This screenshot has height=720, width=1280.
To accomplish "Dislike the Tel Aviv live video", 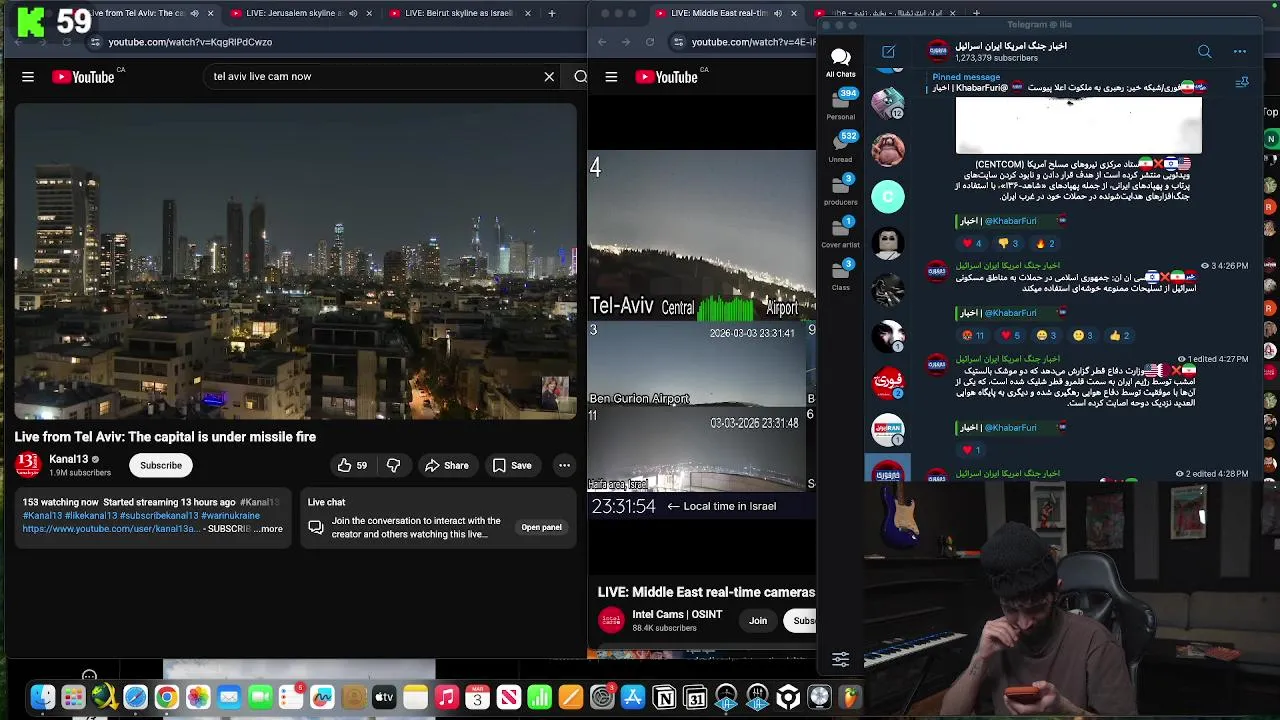I will pyautogui.click(x=394, y=465).
